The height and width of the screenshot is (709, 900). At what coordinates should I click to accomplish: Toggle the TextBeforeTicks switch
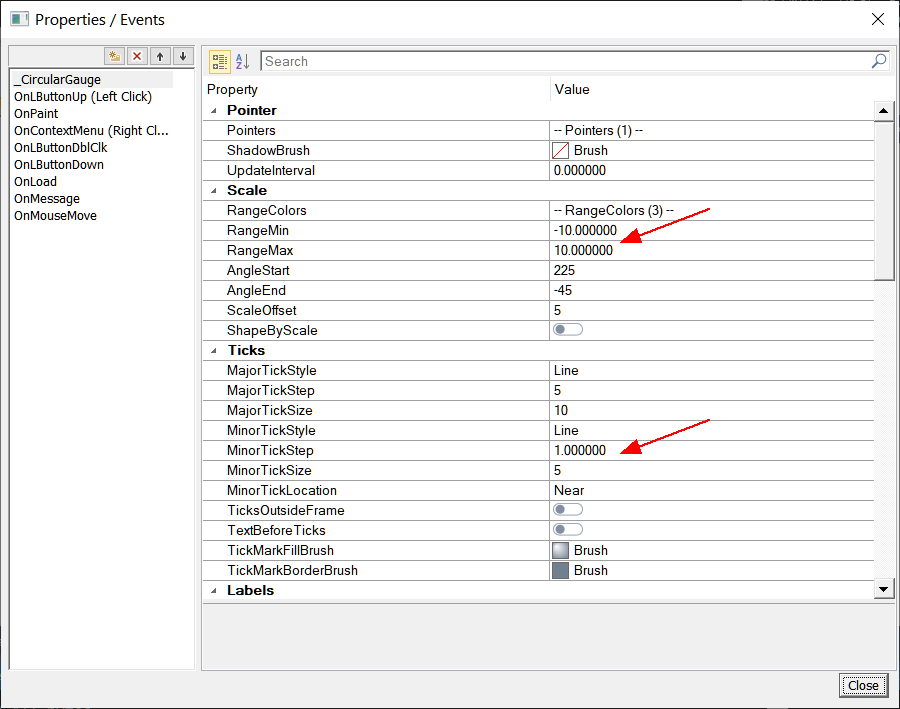[568, 530]
